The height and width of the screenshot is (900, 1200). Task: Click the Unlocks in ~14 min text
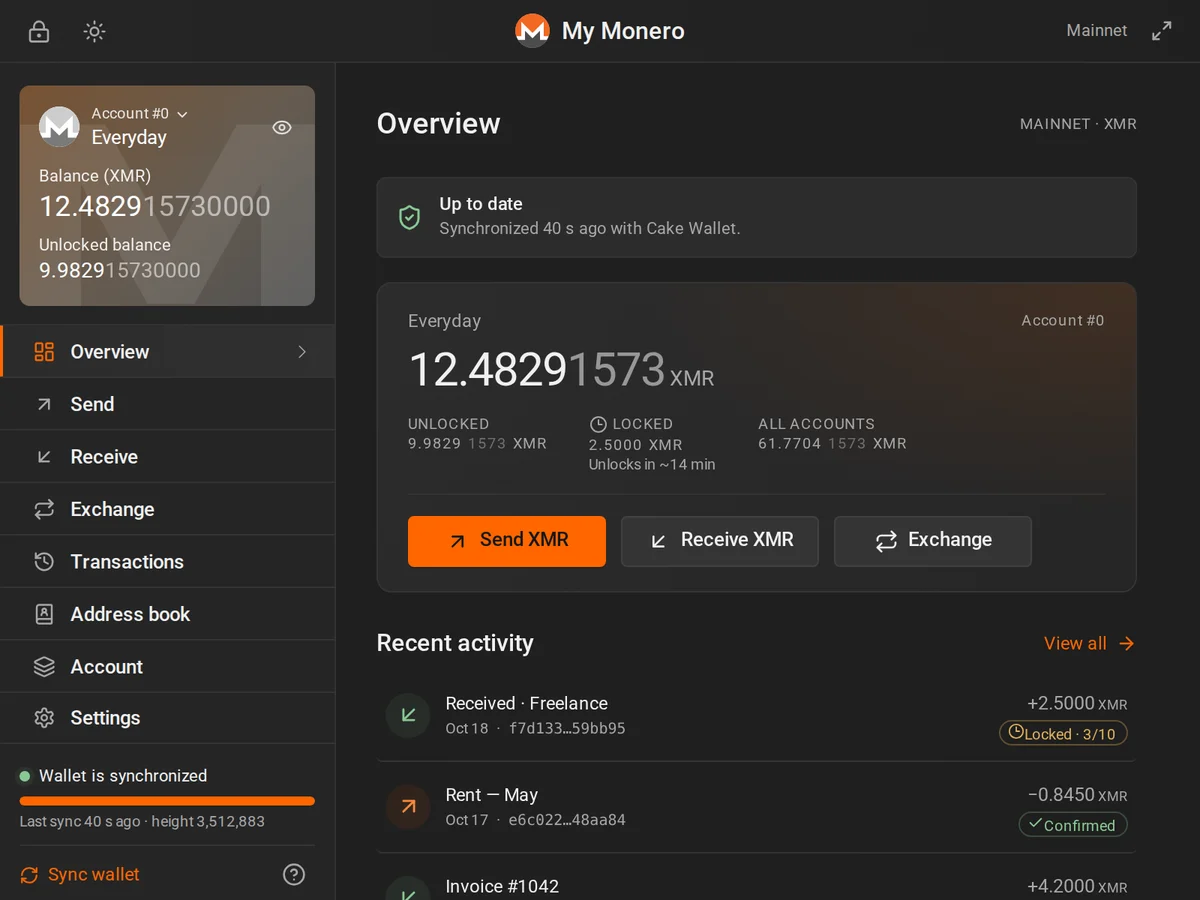tap(652, 465)
